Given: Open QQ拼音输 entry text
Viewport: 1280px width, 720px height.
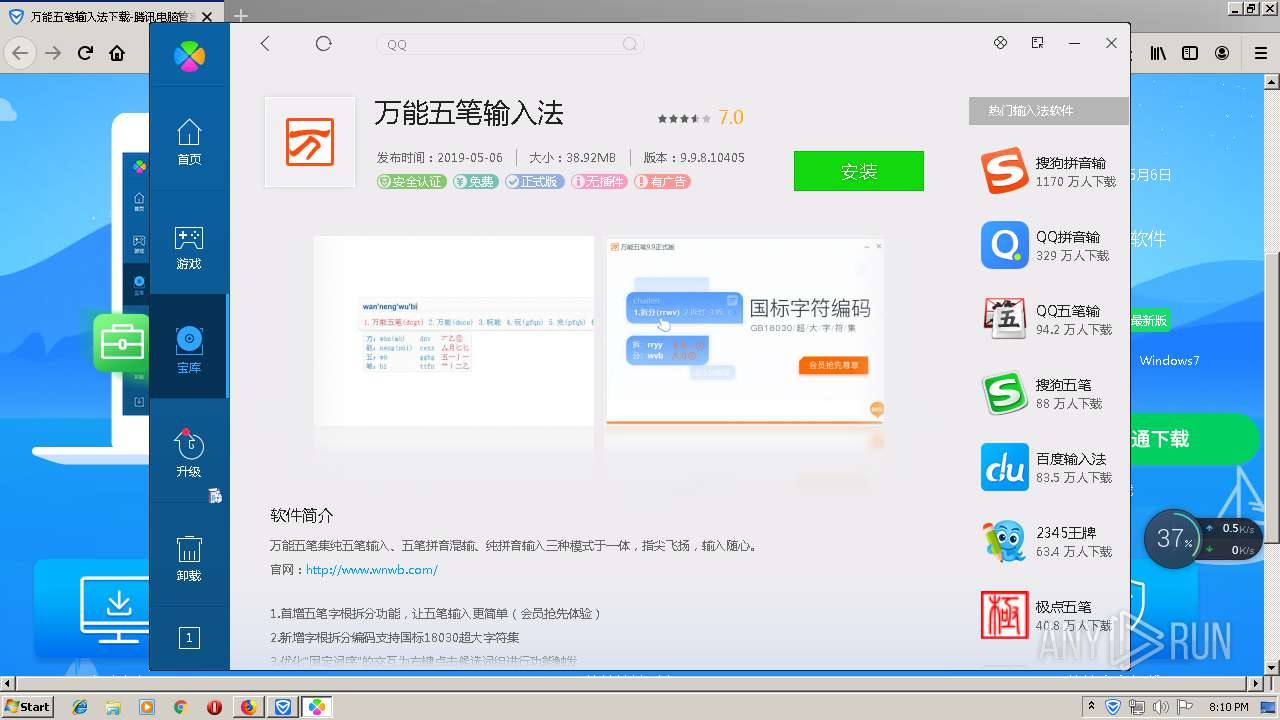Looking at the screenshot, I should tap(1068, 237).
